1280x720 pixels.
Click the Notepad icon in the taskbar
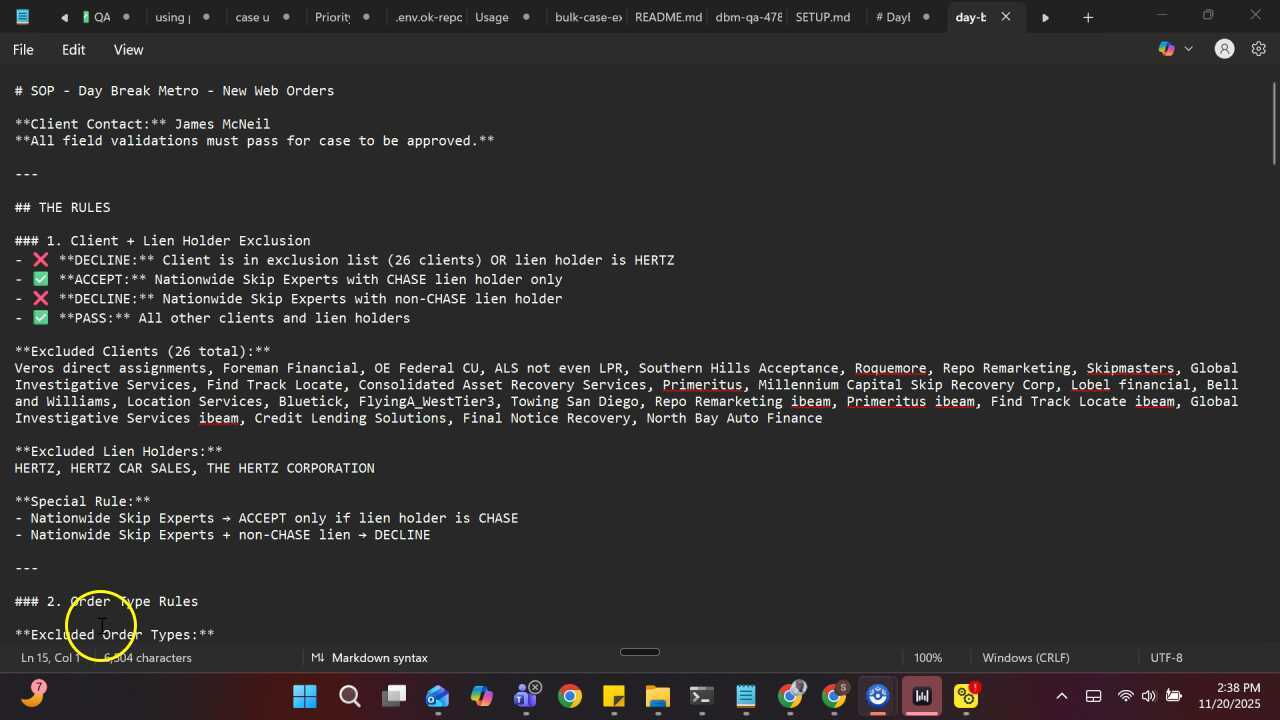pos(745,696)
